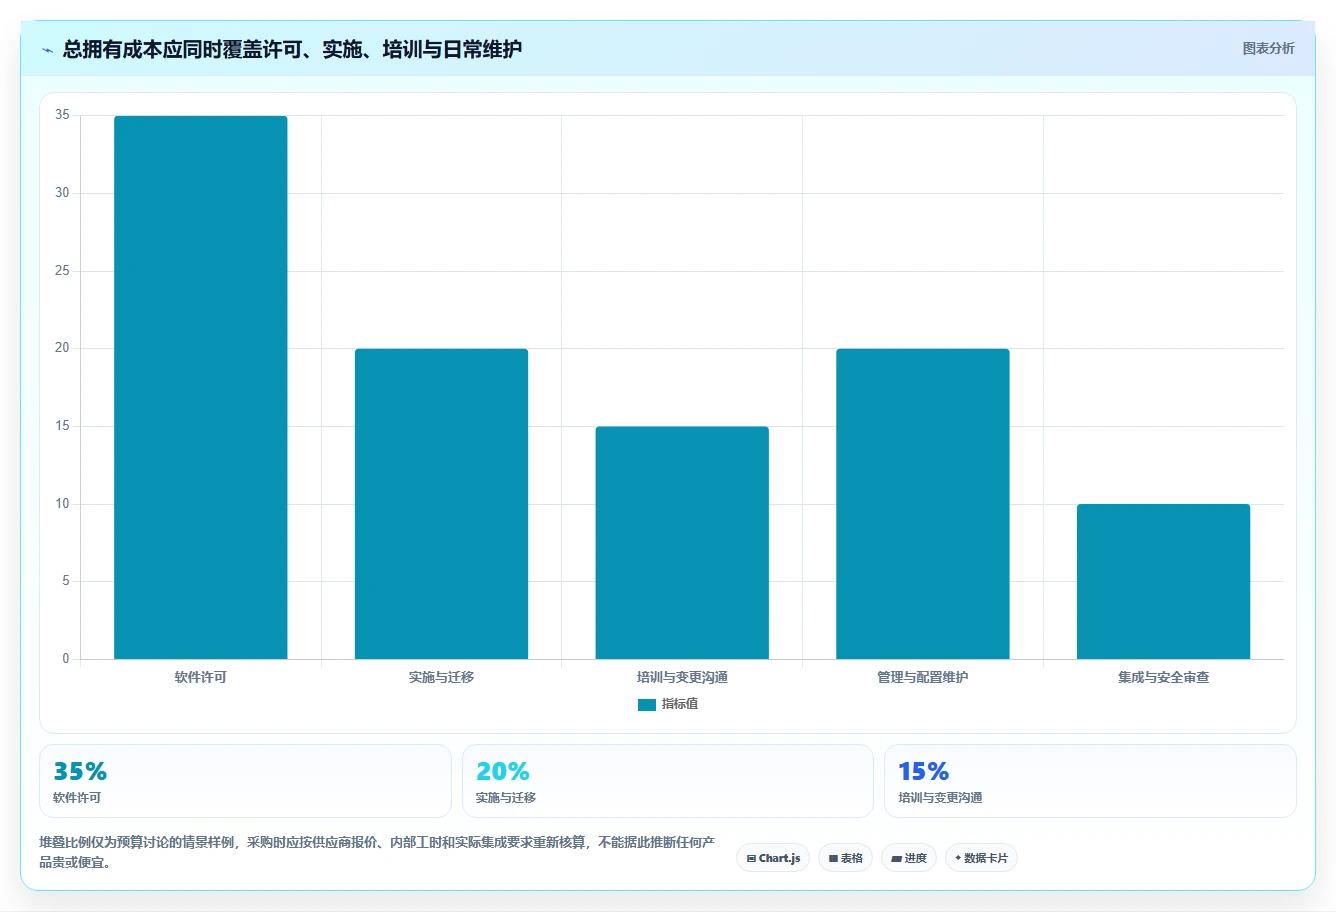The height and width of the screenshot is (912, 1336).
Task: Click the footnote text starting 堆叠比例仅为预算讨论
Action: [x=377, y=852]
